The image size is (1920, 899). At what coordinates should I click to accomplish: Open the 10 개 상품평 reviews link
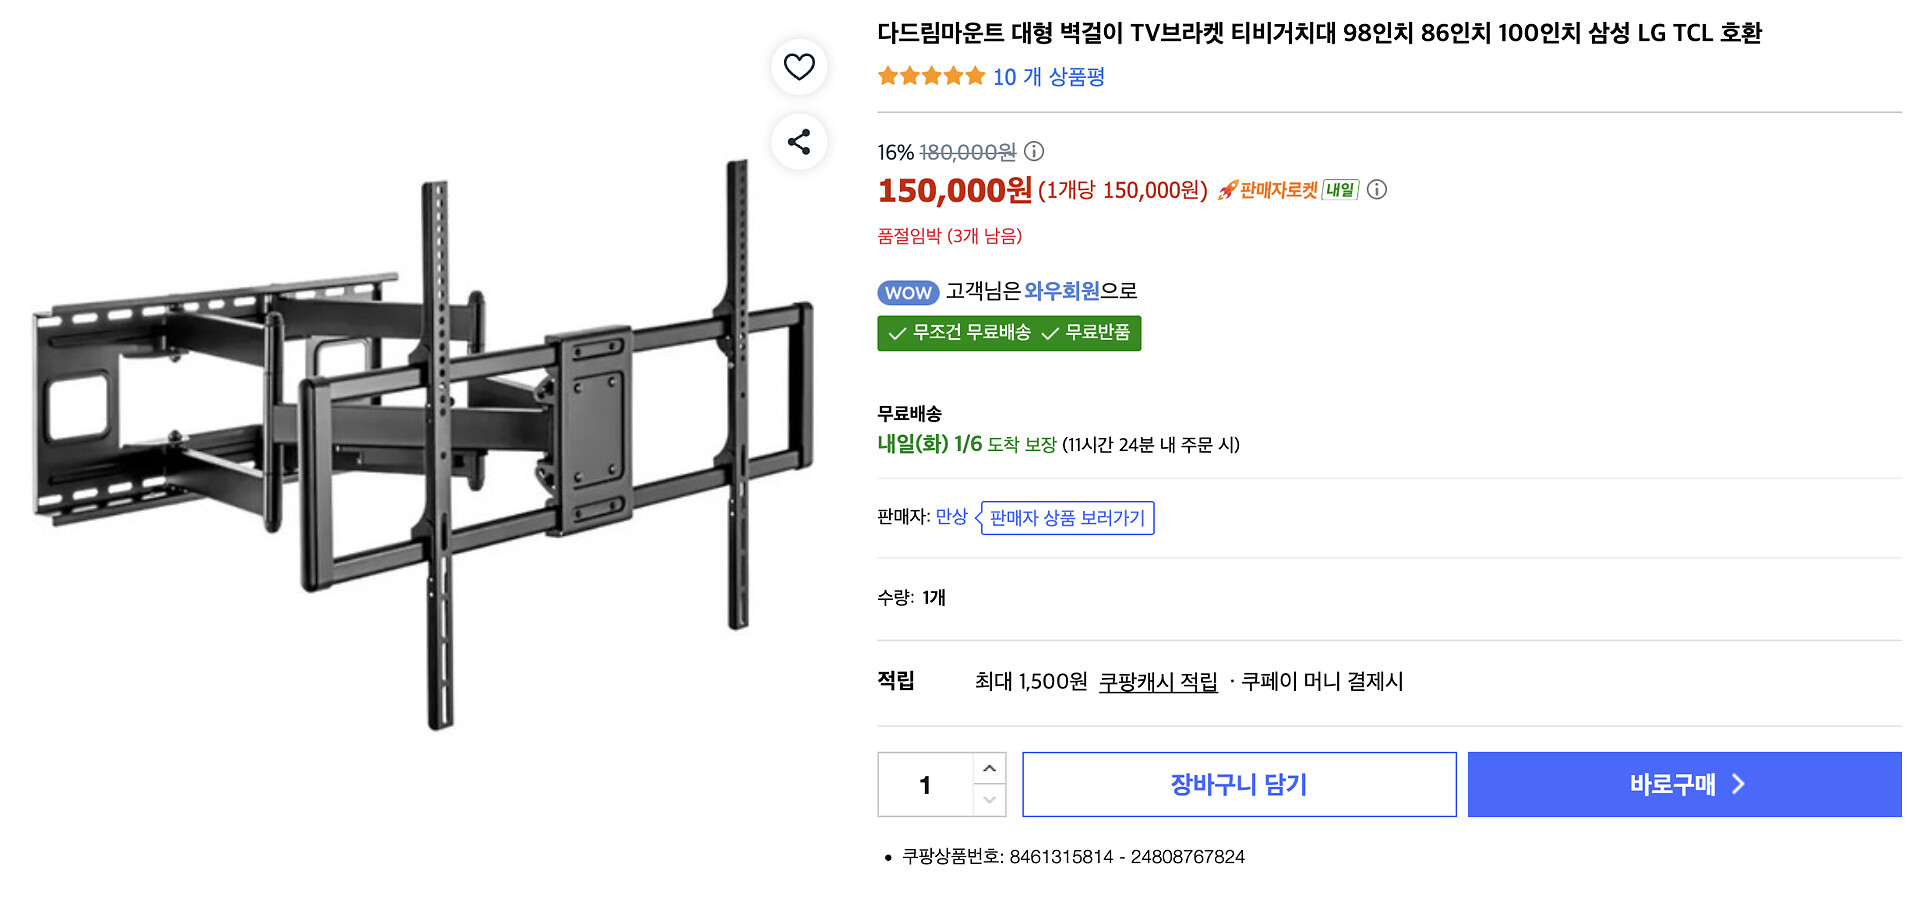[x=1048, y=77]
